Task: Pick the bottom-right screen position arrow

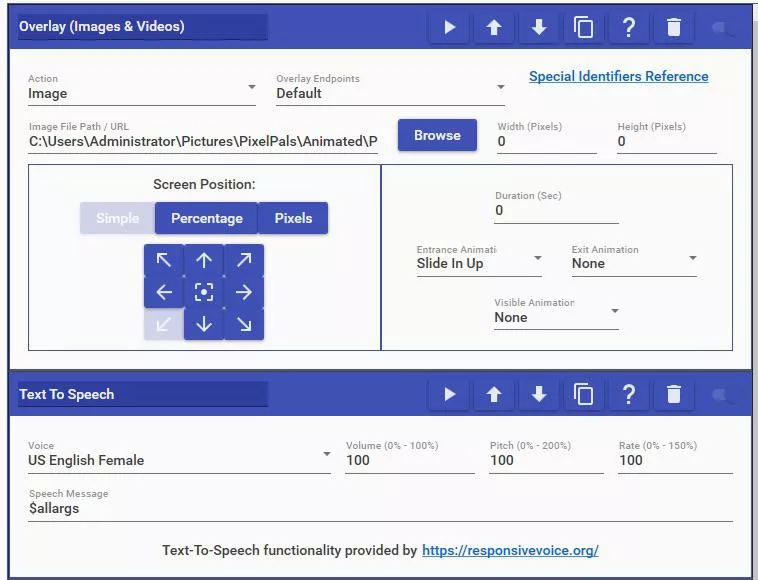Action: tap(244, 324)
